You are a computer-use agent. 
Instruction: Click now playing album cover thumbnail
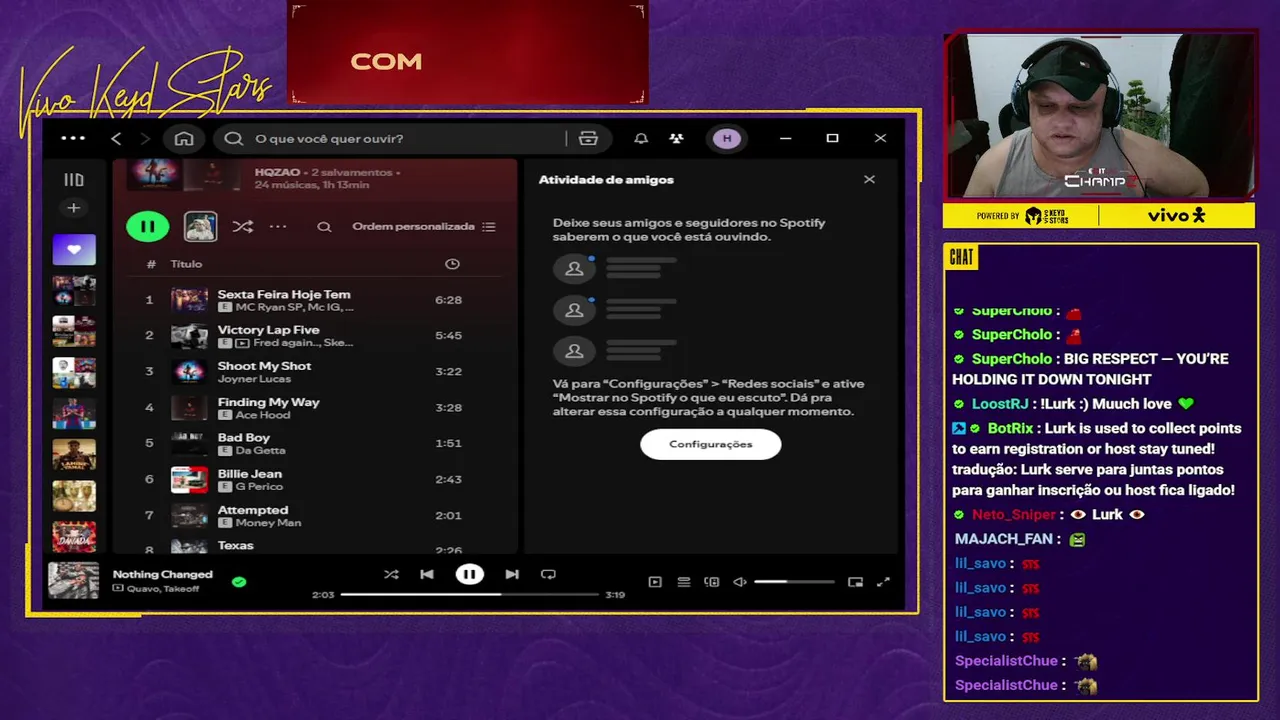(x=74, y=580)
